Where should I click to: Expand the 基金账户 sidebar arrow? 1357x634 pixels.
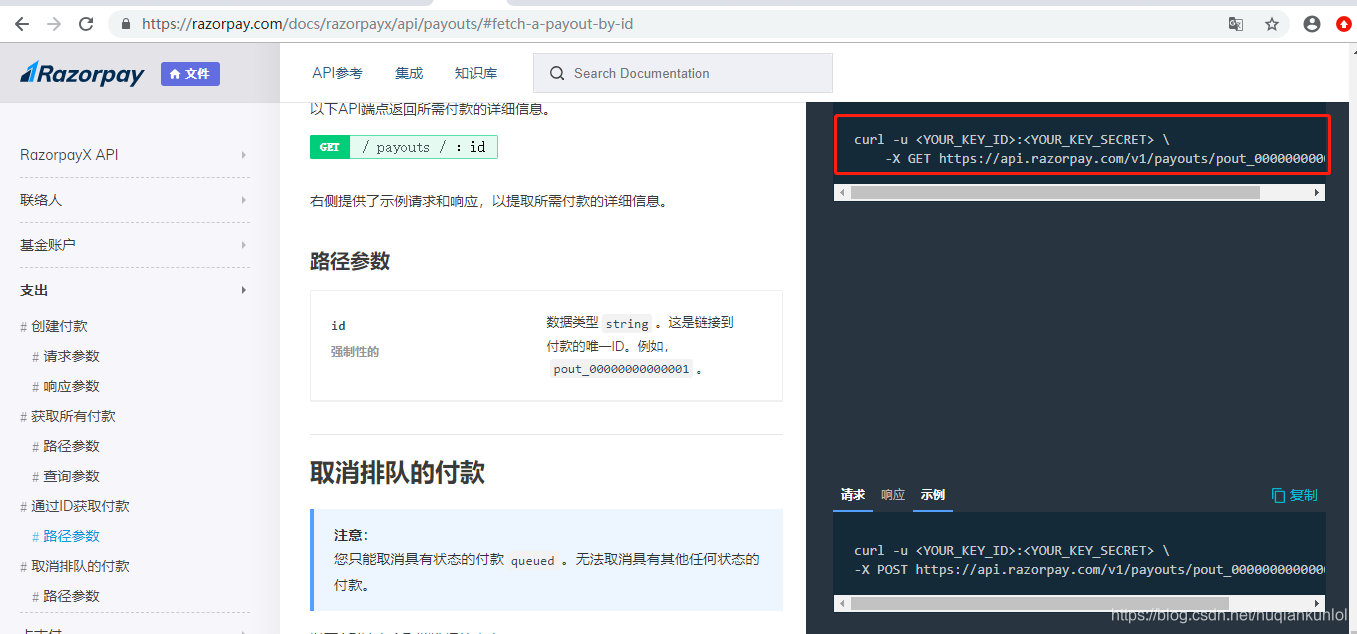pos(244,245)
